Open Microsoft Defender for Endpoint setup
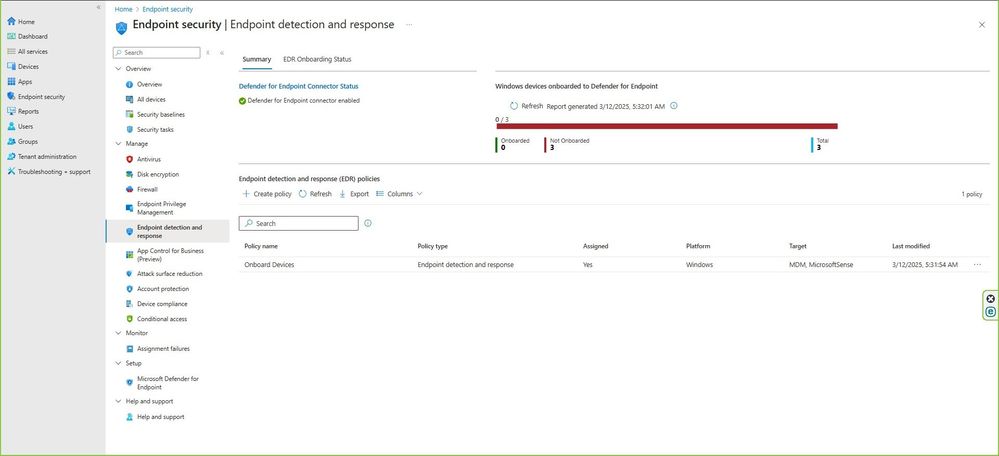The width and height of the screenshot is (999, 456). click(162, 383)
